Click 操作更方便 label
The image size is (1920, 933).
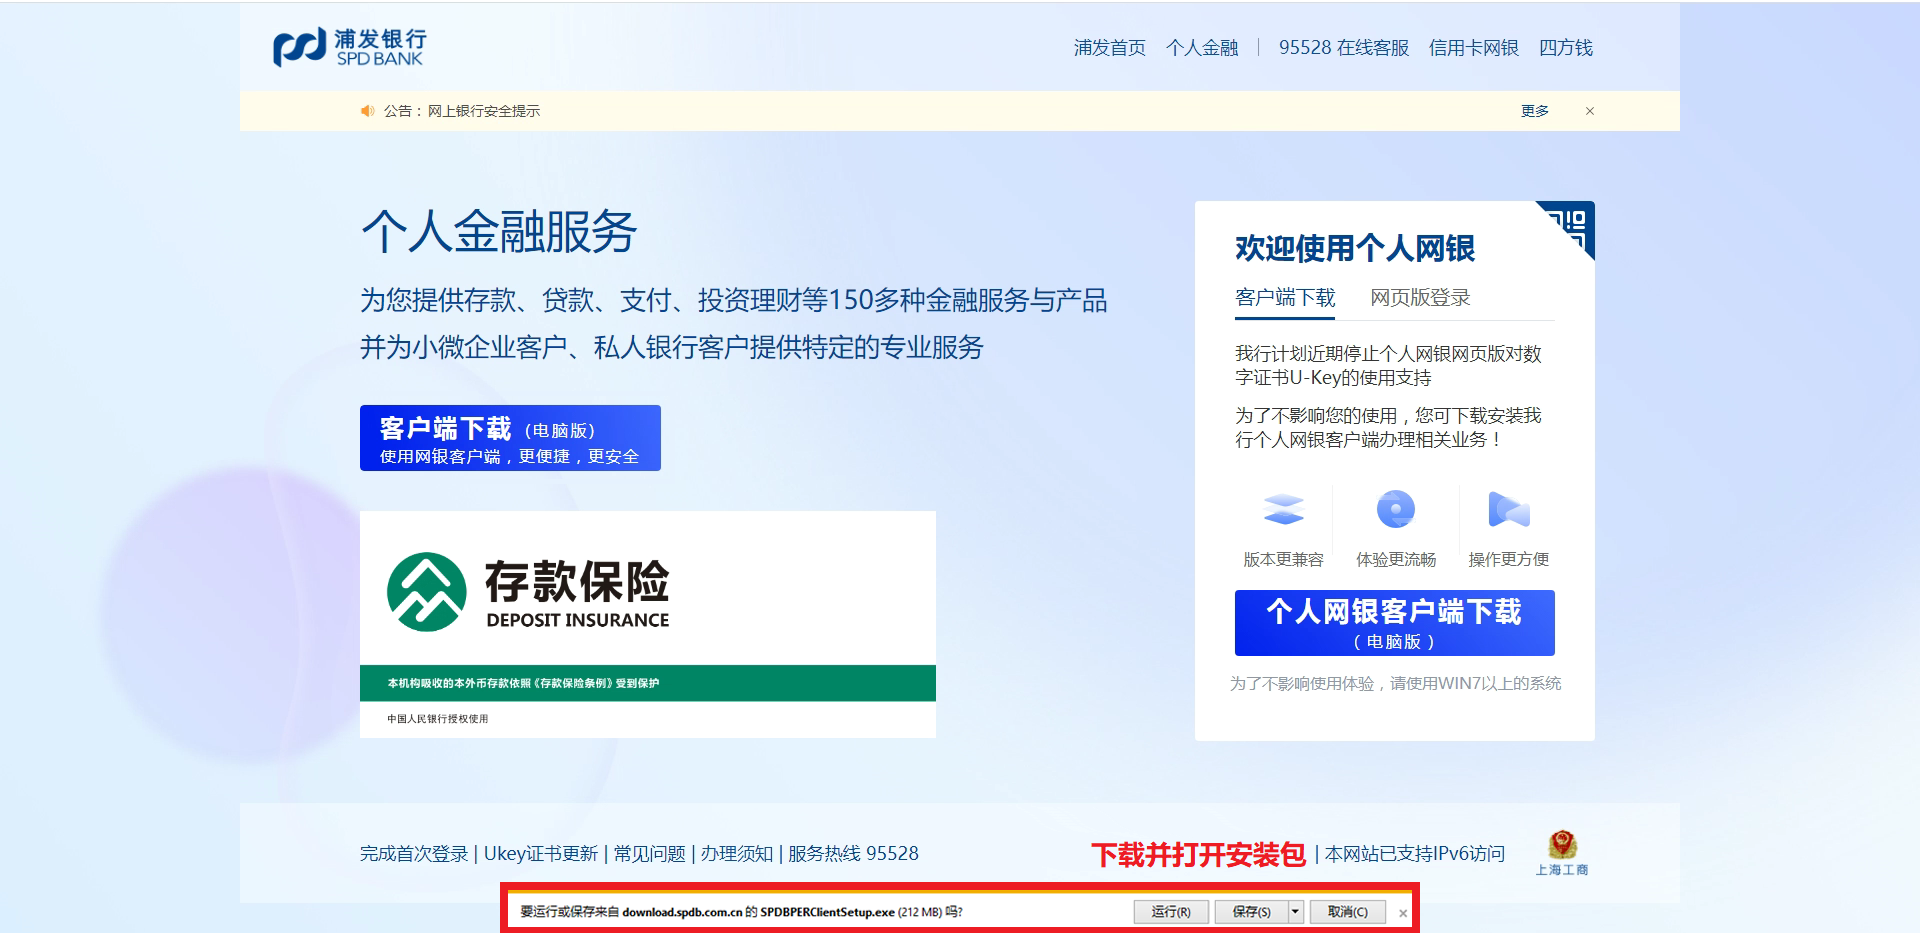1509,559
